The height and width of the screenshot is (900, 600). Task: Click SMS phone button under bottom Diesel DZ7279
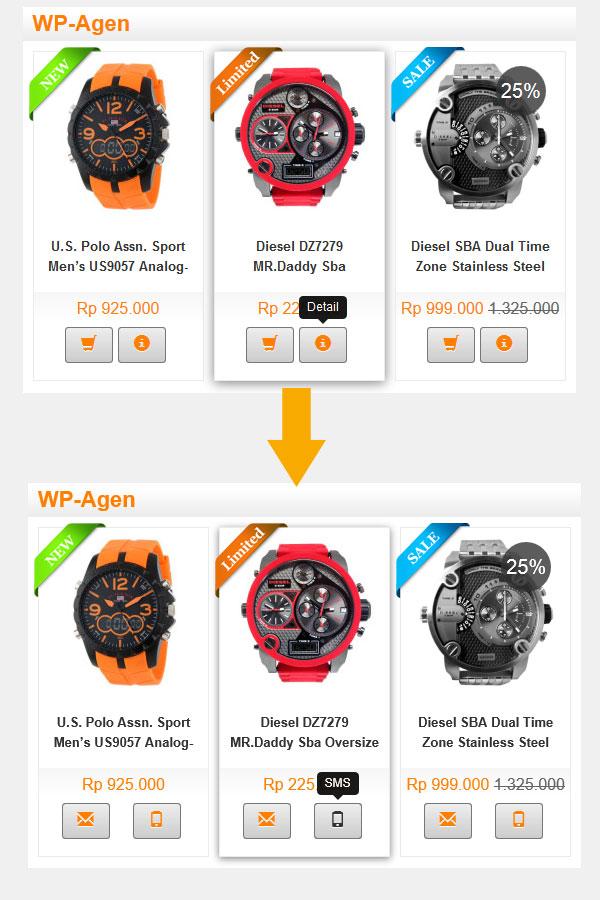[338, 820]
